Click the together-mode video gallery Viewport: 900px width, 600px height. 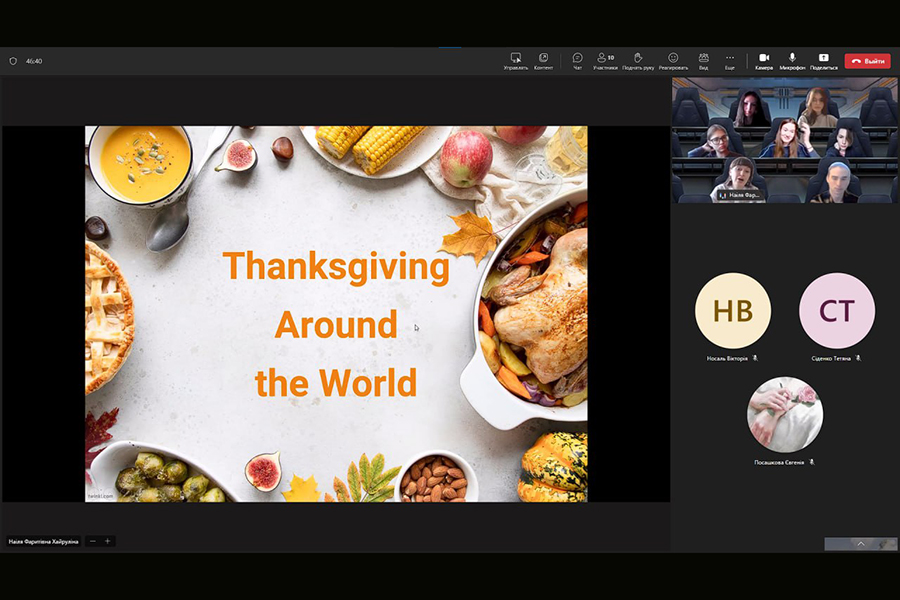click(784, 140)
